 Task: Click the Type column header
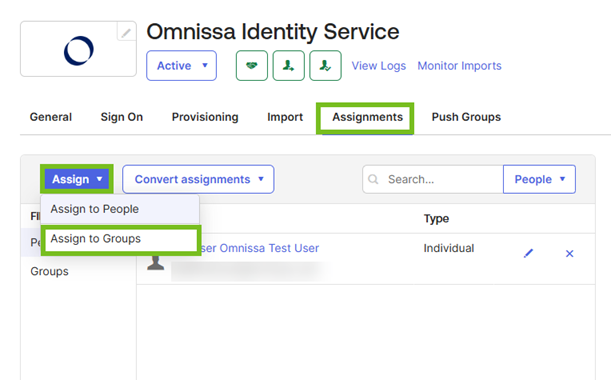point(436,219)
